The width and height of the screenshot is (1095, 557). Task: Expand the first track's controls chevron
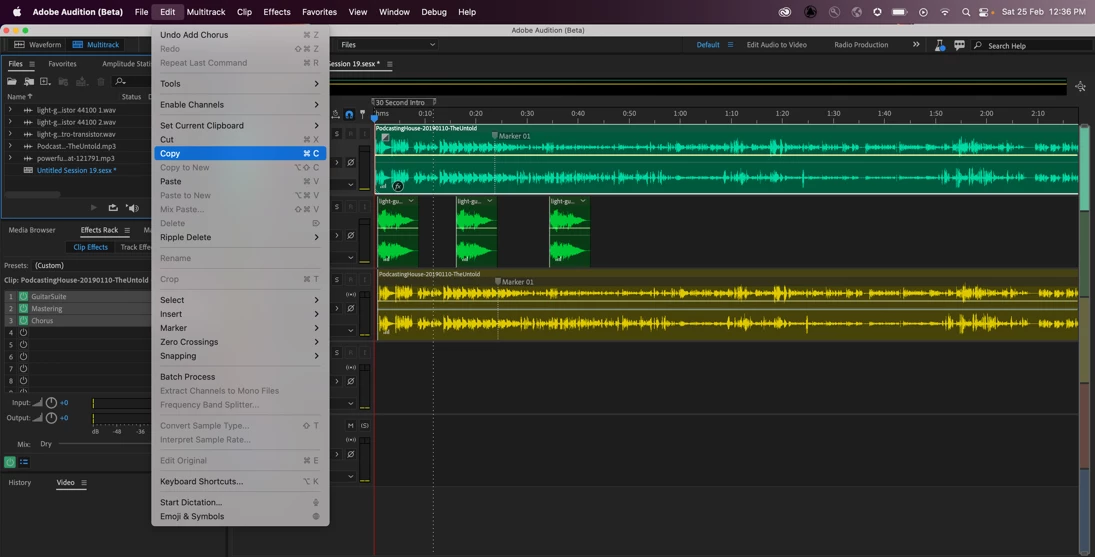(x=337, y=163)
